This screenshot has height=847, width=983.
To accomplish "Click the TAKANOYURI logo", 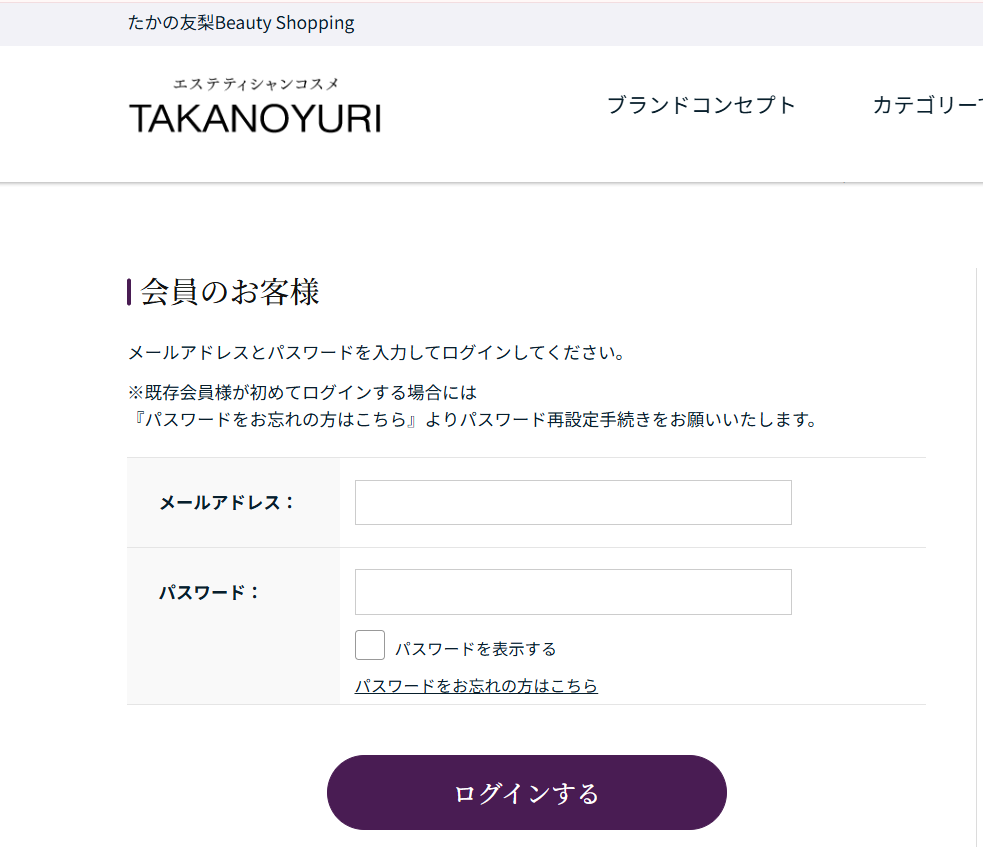I will [255, 118].
